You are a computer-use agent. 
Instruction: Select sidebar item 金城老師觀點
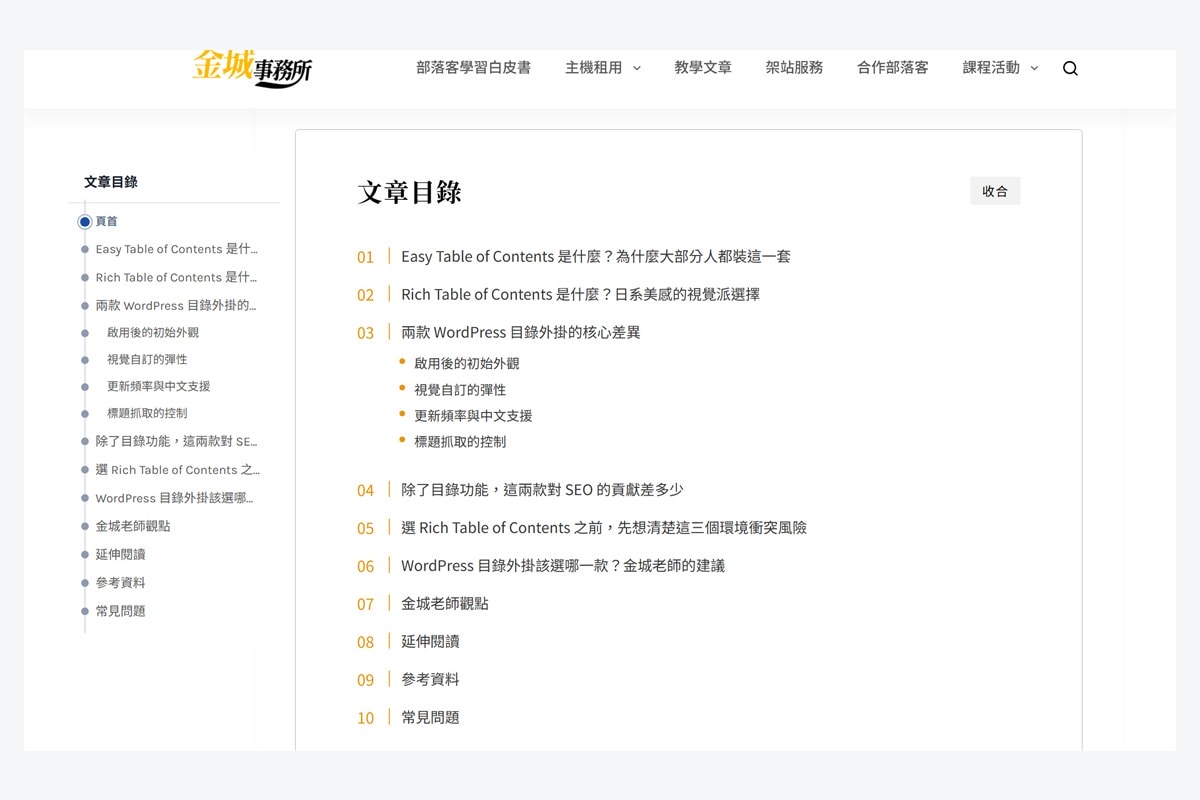pyautogui.click(x=133, y=526)
